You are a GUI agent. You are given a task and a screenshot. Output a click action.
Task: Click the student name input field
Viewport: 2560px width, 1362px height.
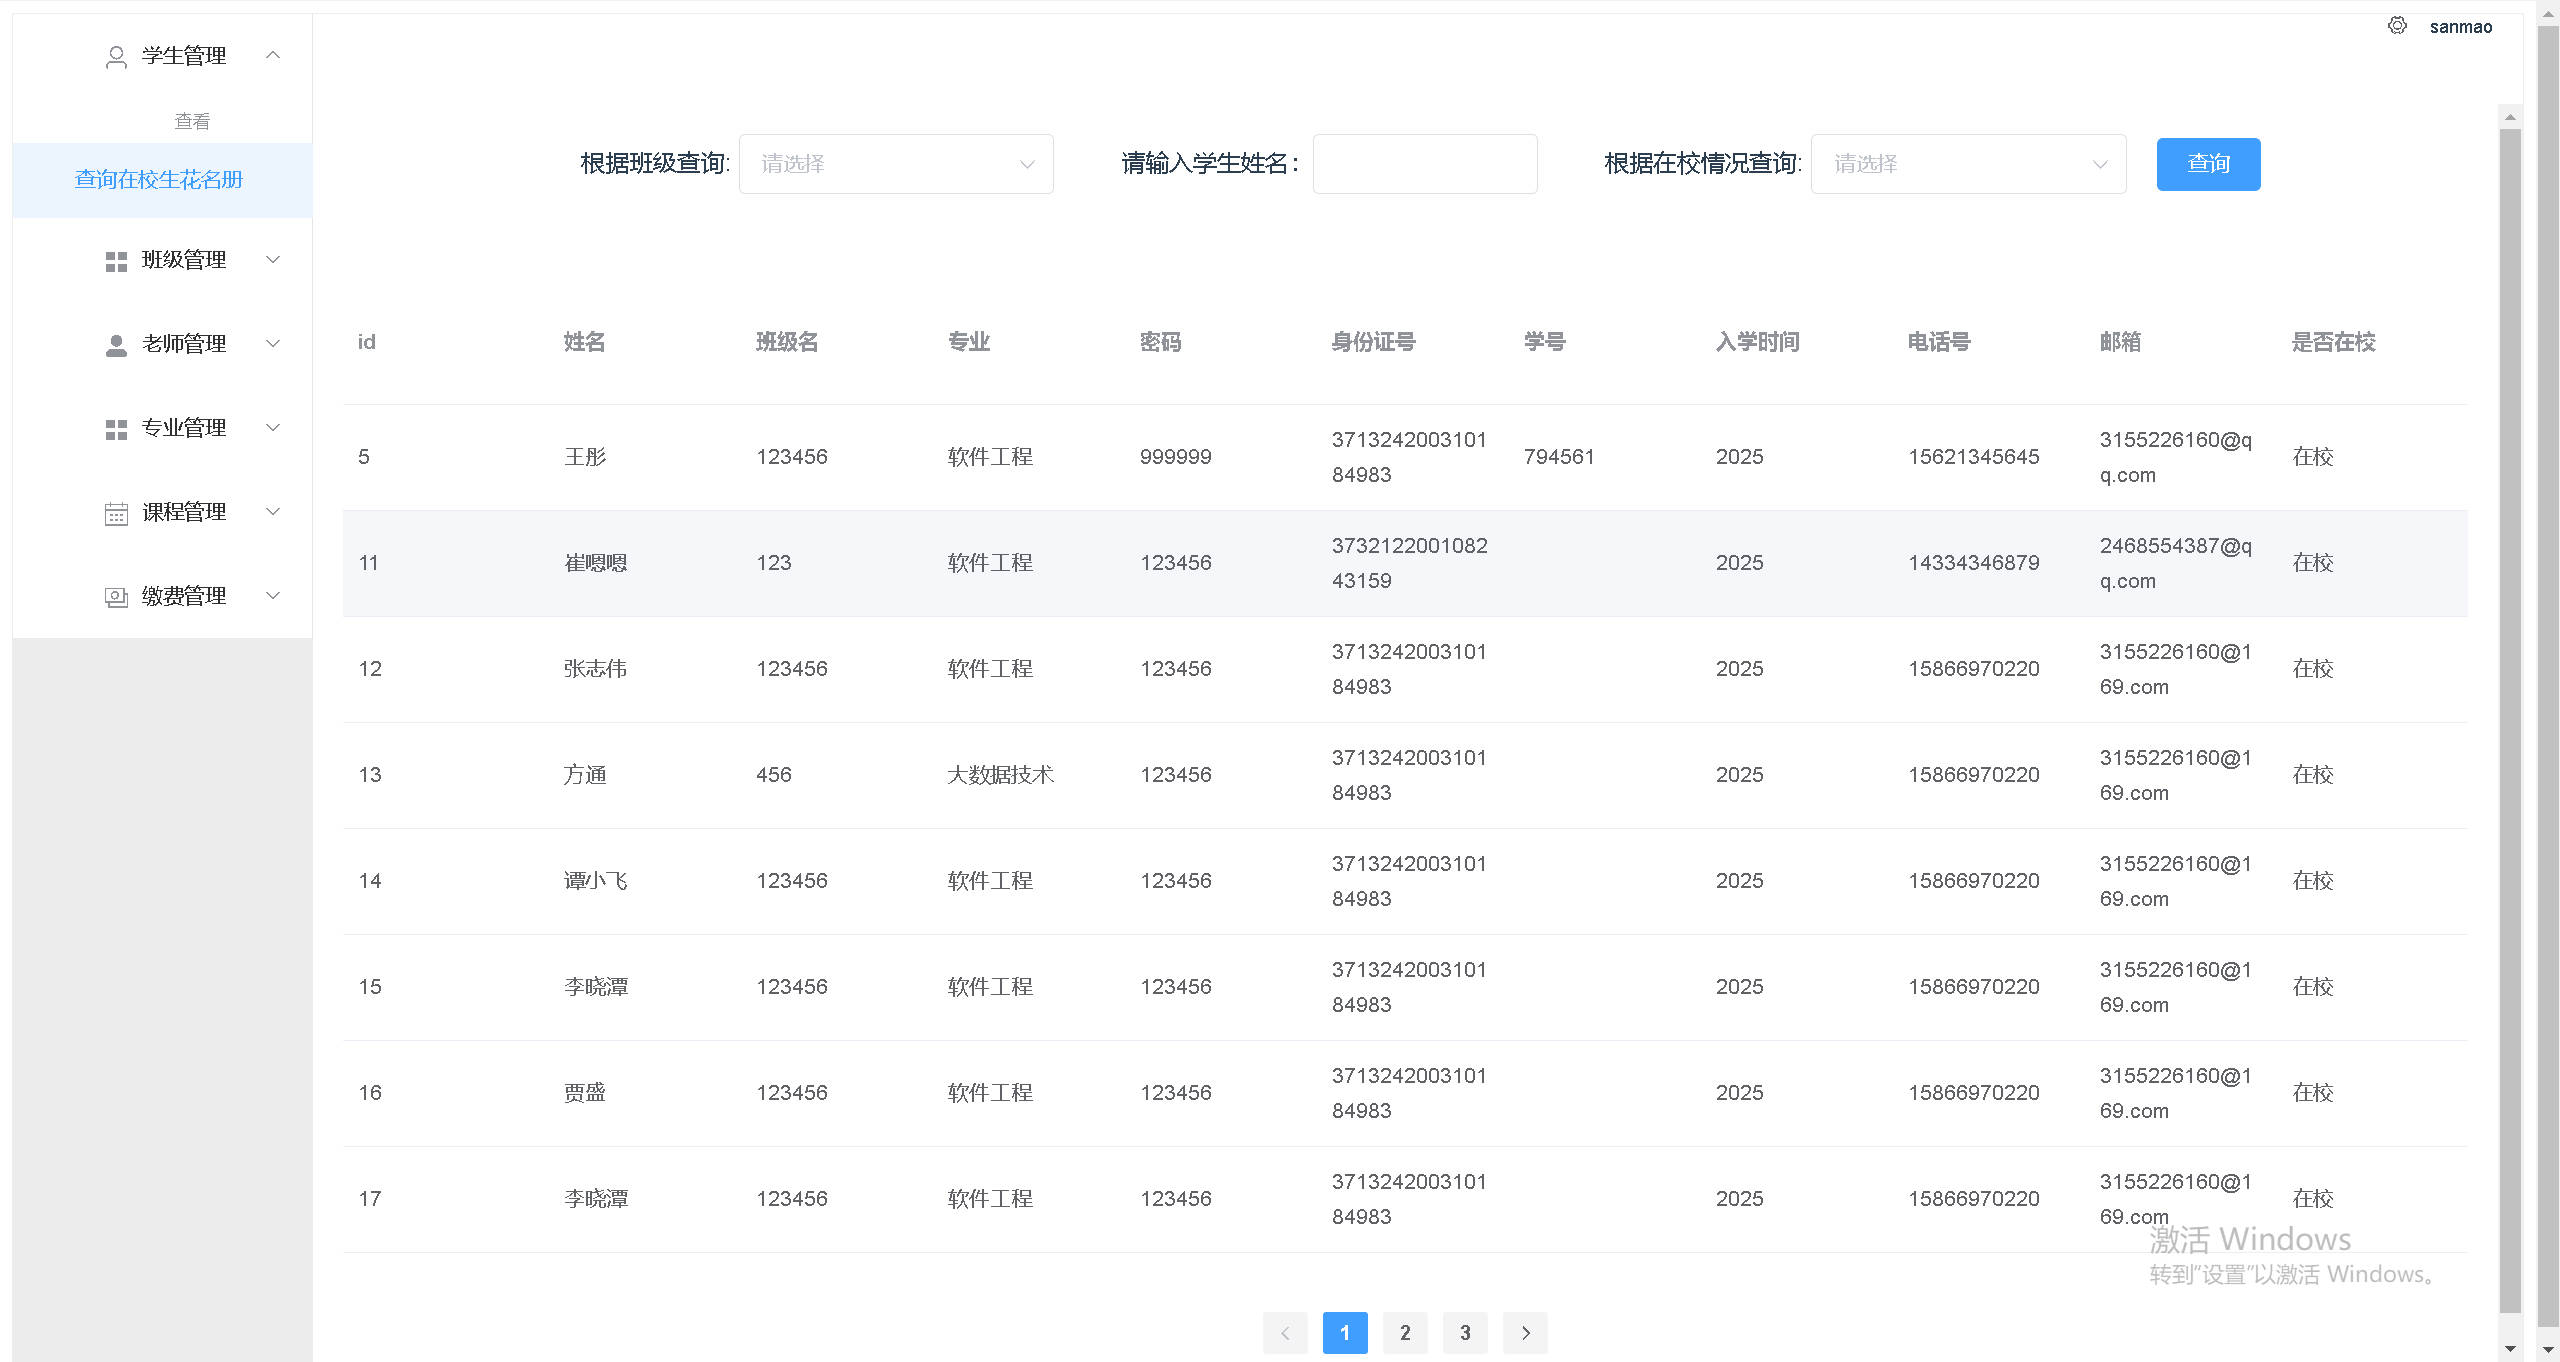[x=1424, y=164]
